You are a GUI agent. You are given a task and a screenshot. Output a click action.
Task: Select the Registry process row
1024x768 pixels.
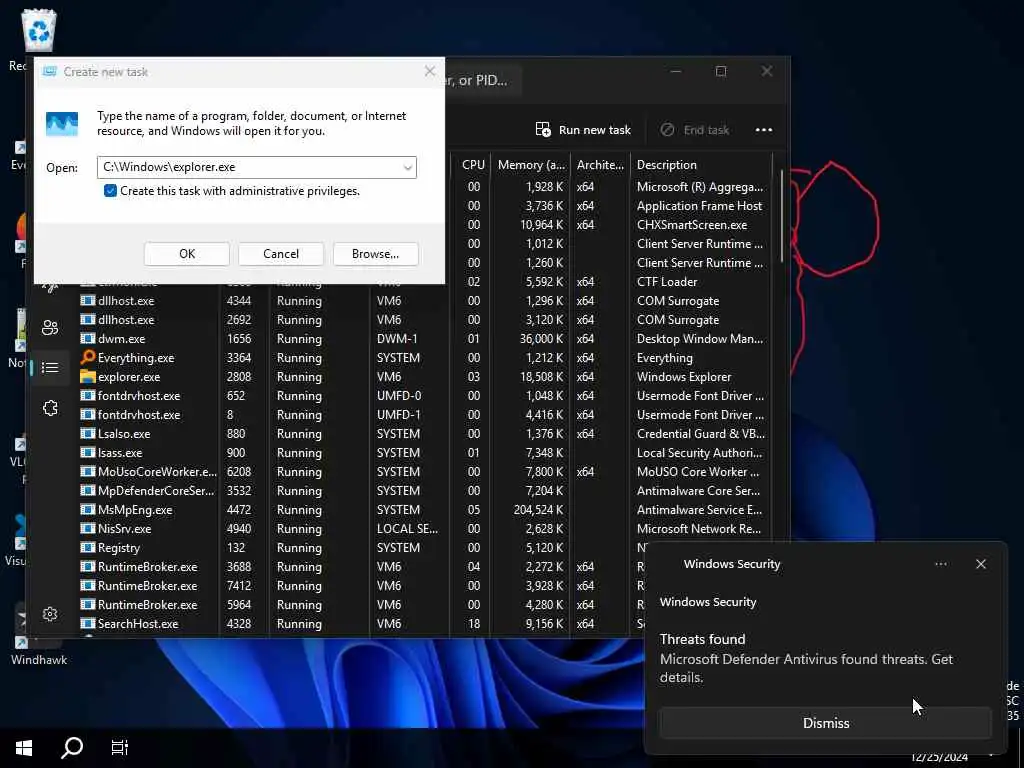(x=361, y=547)
